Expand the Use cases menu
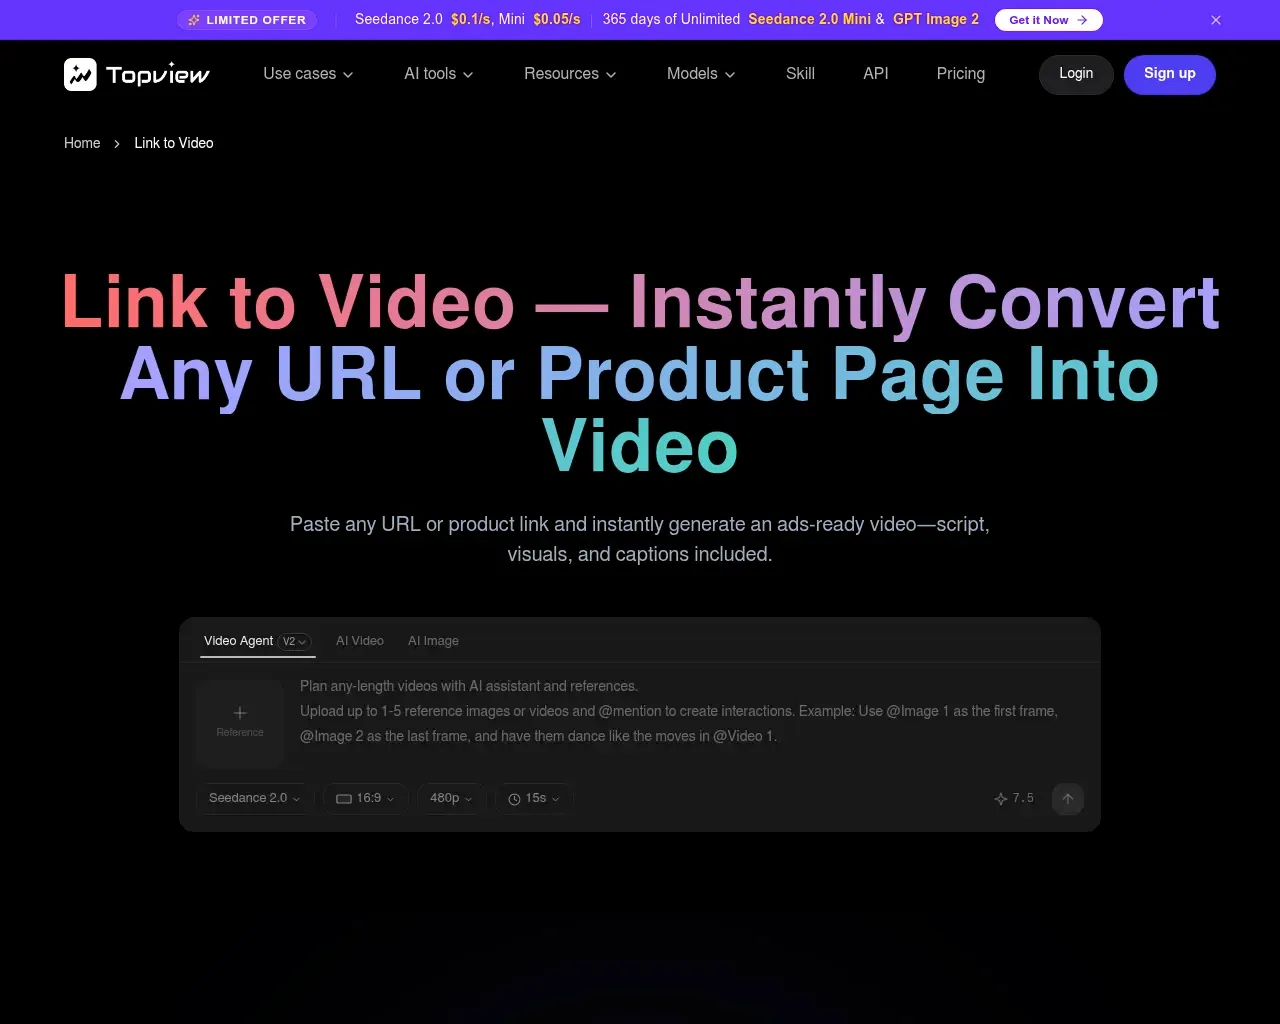Screen dimensions: 1280x1024 (308, 74)
